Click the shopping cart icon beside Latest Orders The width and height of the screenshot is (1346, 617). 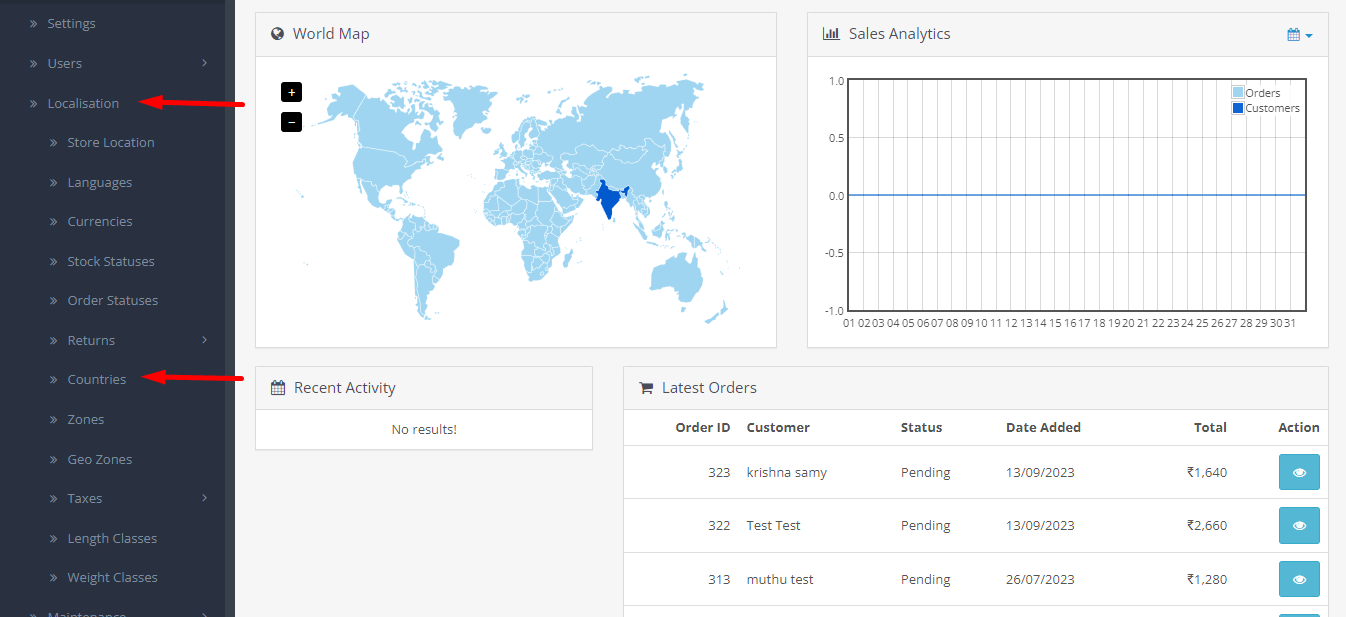(x=646, y=388)
